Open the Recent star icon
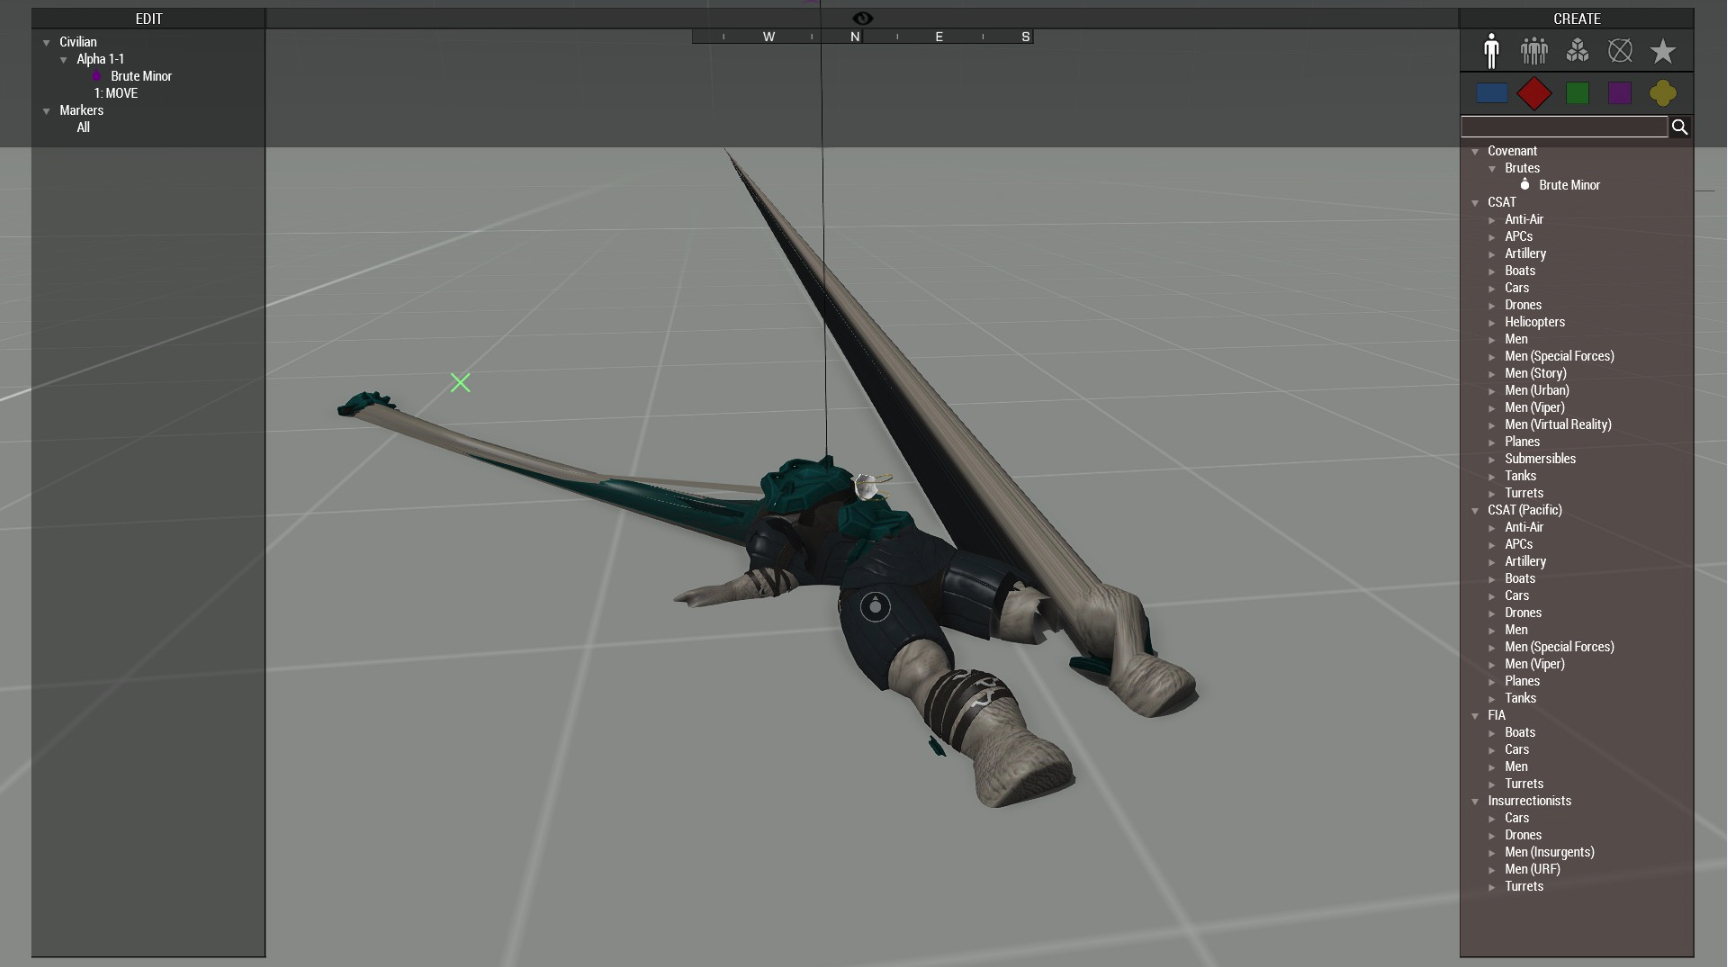1728x967 pixels. pyautogui.click(x=1663, y=51)
